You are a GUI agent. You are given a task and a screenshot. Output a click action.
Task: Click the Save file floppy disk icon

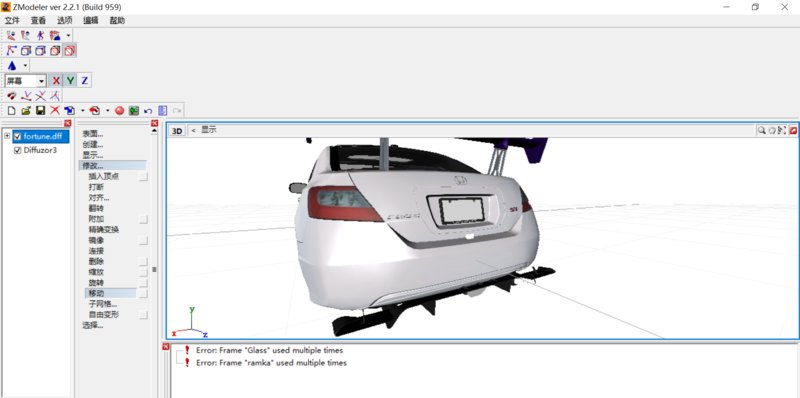coord(40,110)
